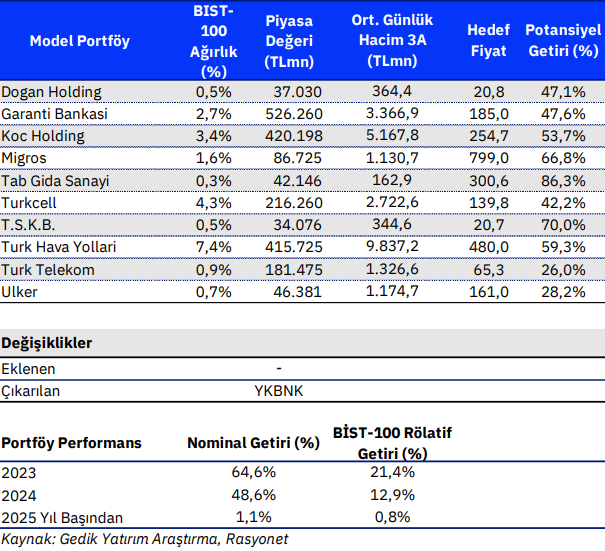Image resolution: width=605 pixels, height=551 pixels.
Task: Select the Hedef Fiyat column header
Action: (x=488, y=41)
